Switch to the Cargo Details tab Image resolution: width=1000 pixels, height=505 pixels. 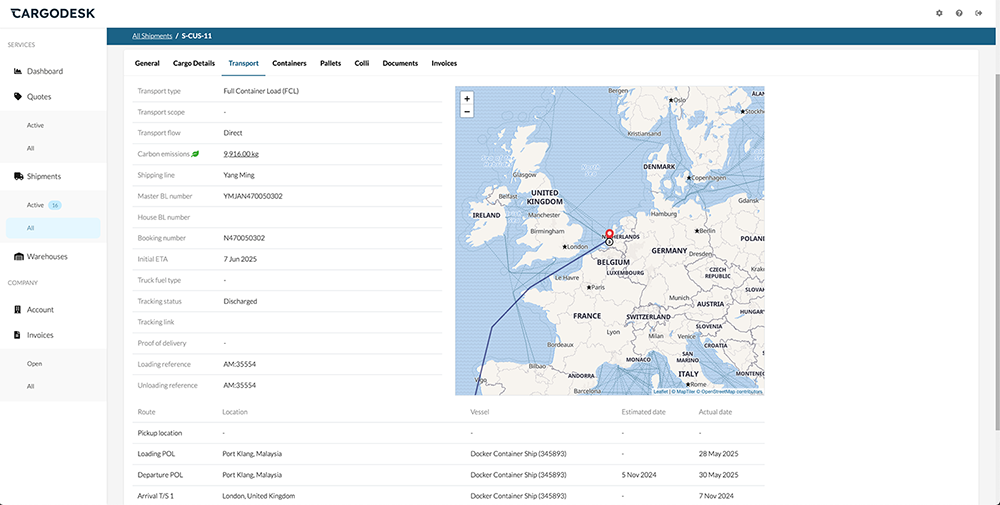pos(194,63)
